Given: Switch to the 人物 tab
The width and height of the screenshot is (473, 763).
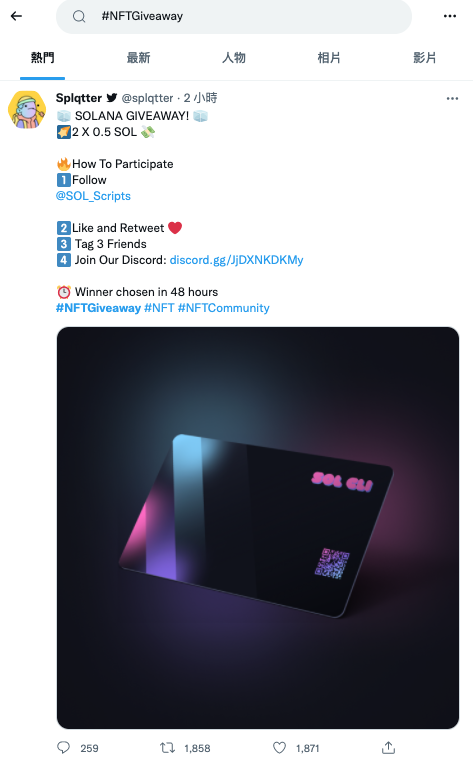Looking at the screenshot, I should coord(234,58).
